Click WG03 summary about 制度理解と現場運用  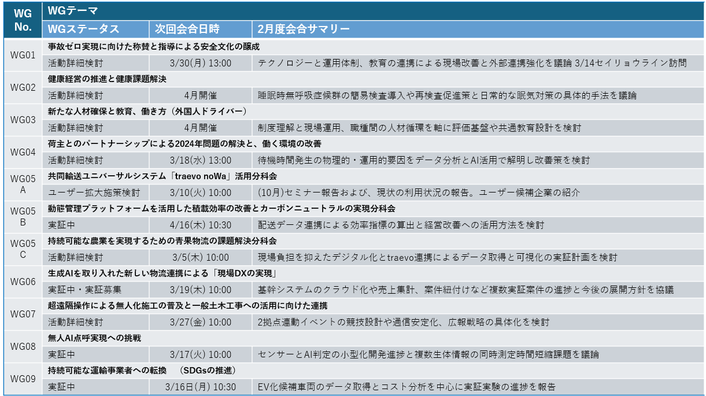tap(419, 128)
